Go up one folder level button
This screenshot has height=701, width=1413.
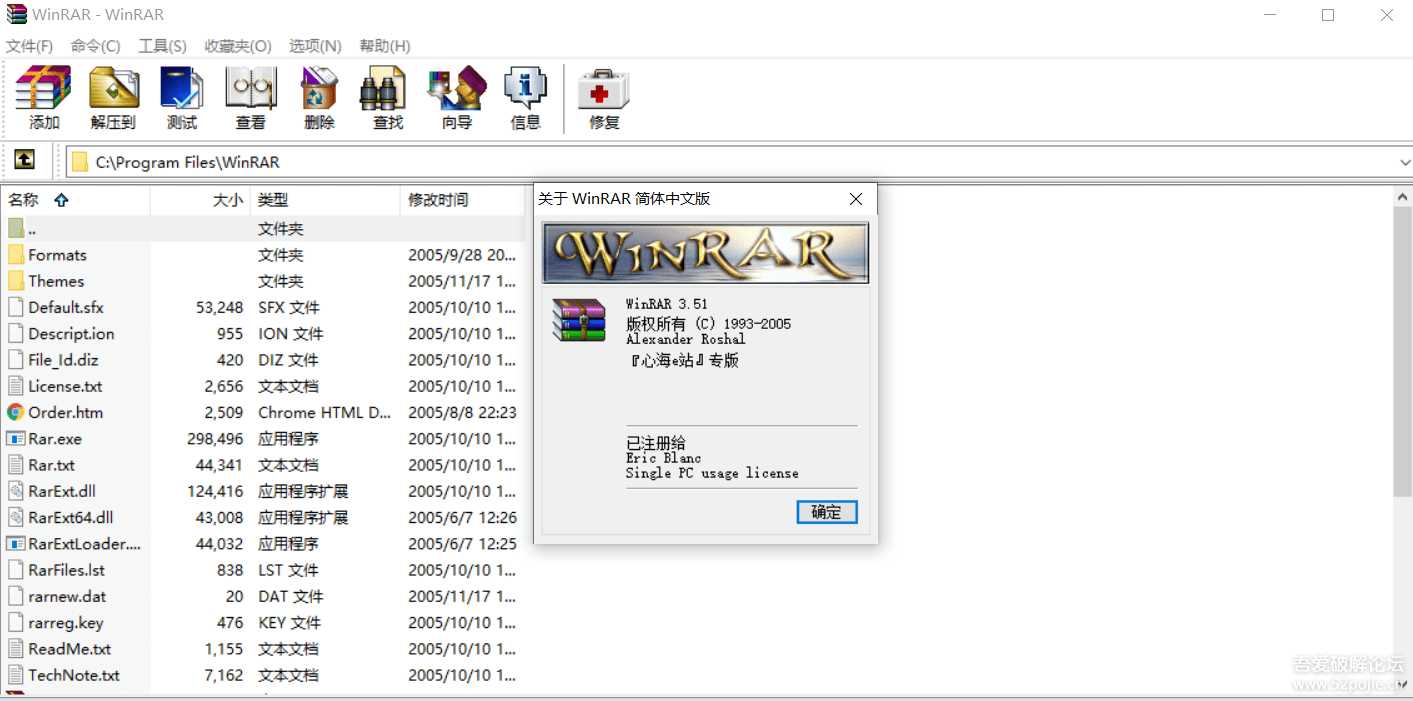(24, 160)
